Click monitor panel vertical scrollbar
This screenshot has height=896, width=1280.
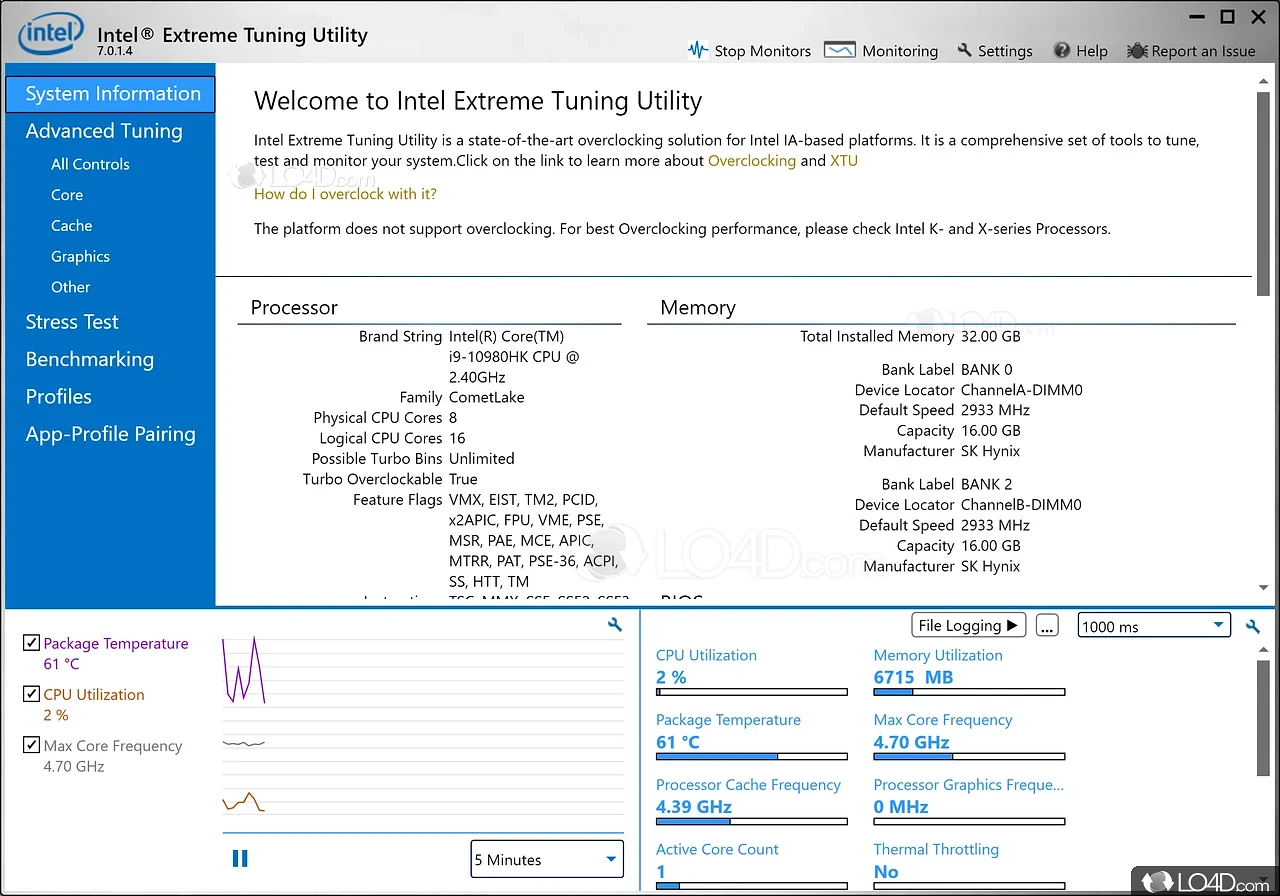(1264, 716)
